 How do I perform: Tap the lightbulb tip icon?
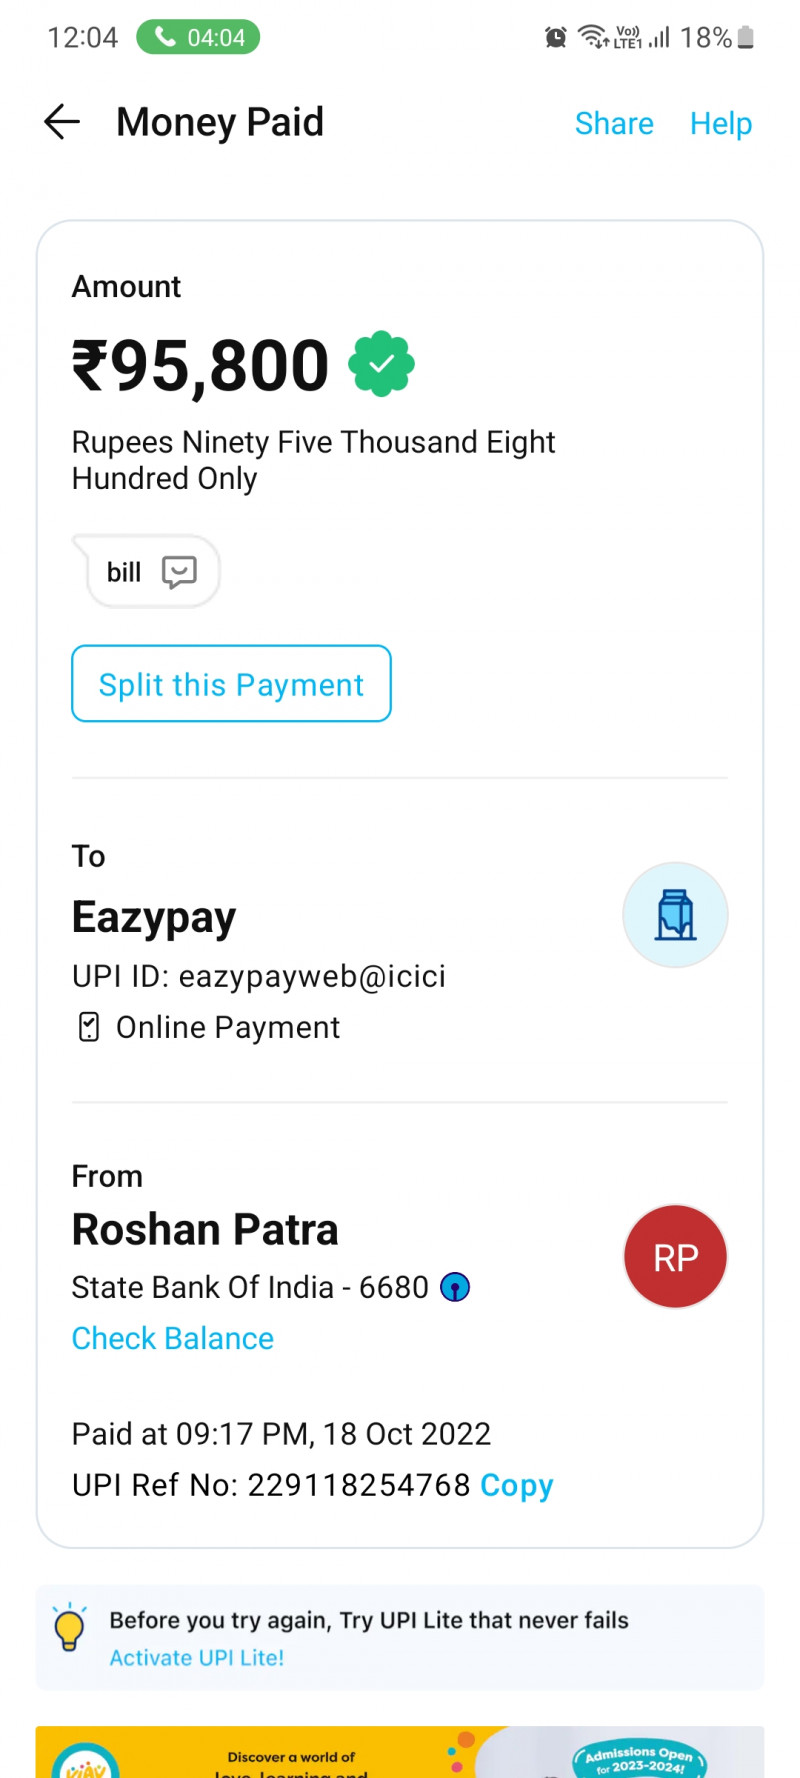pyautogui.click(x=69, y=1627)
